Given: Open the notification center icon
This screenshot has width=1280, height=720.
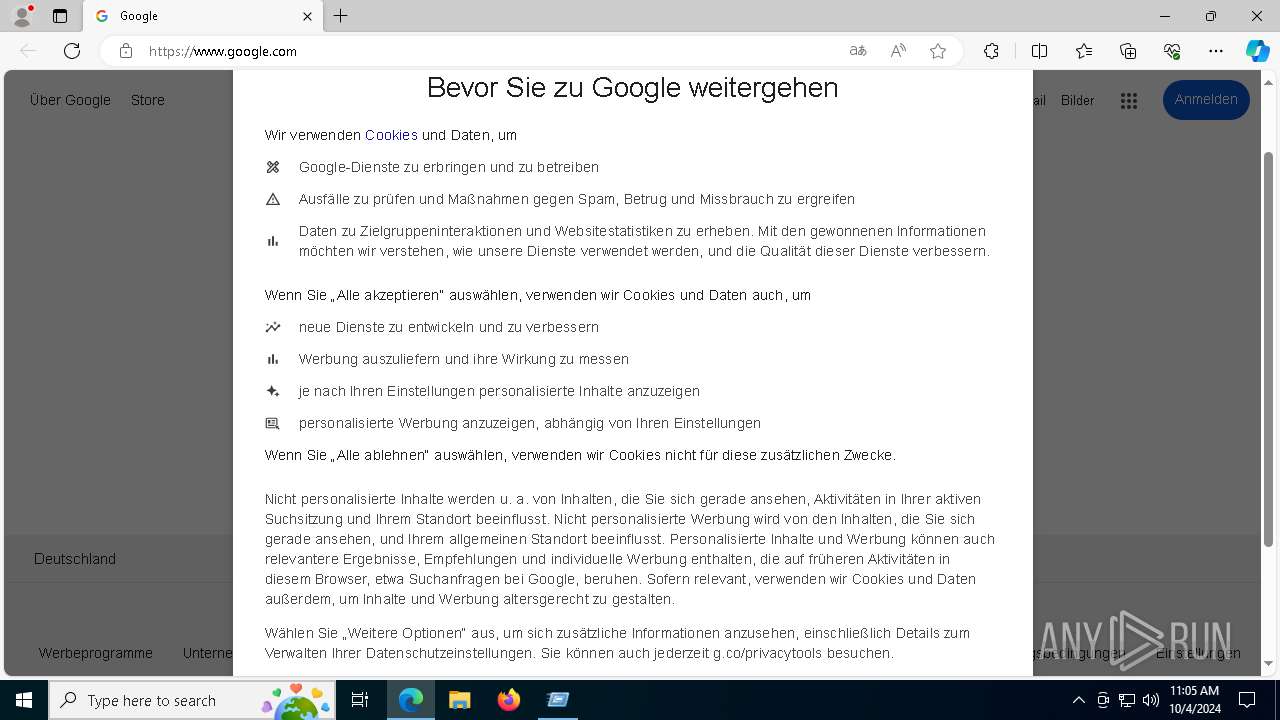Looking at the screenshot, I should [x=1248, y=700].
